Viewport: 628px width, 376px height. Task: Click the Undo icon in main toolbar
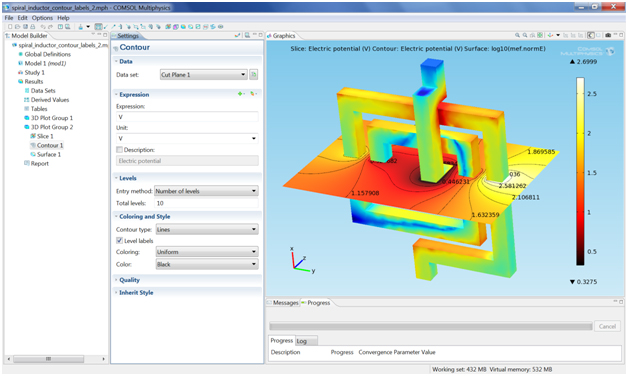pyautogui.click(x=43, y=27)
